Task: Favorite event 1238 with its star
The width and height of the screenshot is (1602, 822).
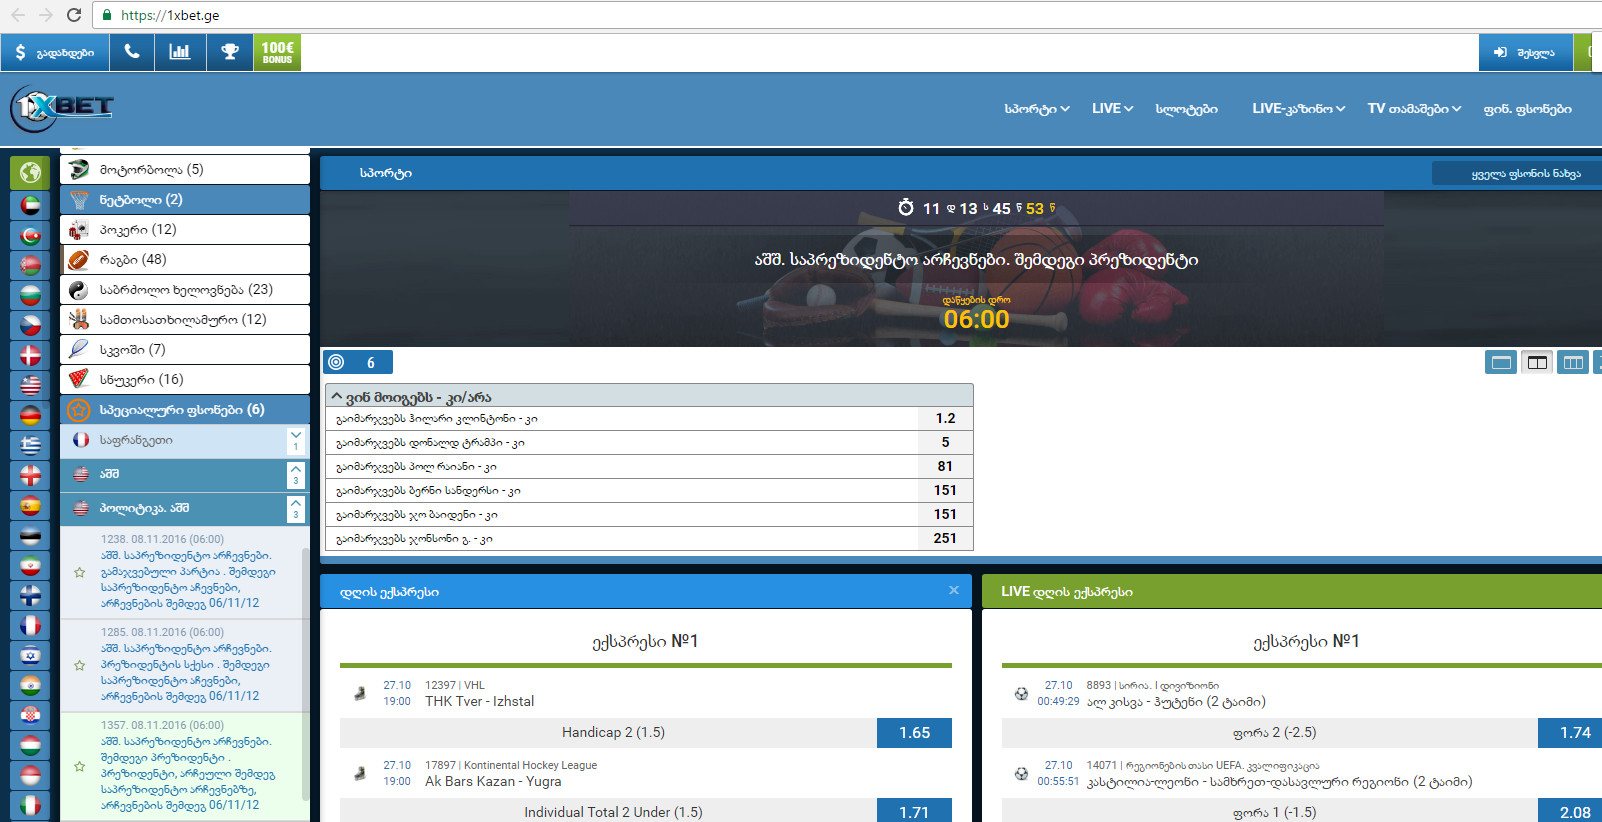Action: pos(79,572)
